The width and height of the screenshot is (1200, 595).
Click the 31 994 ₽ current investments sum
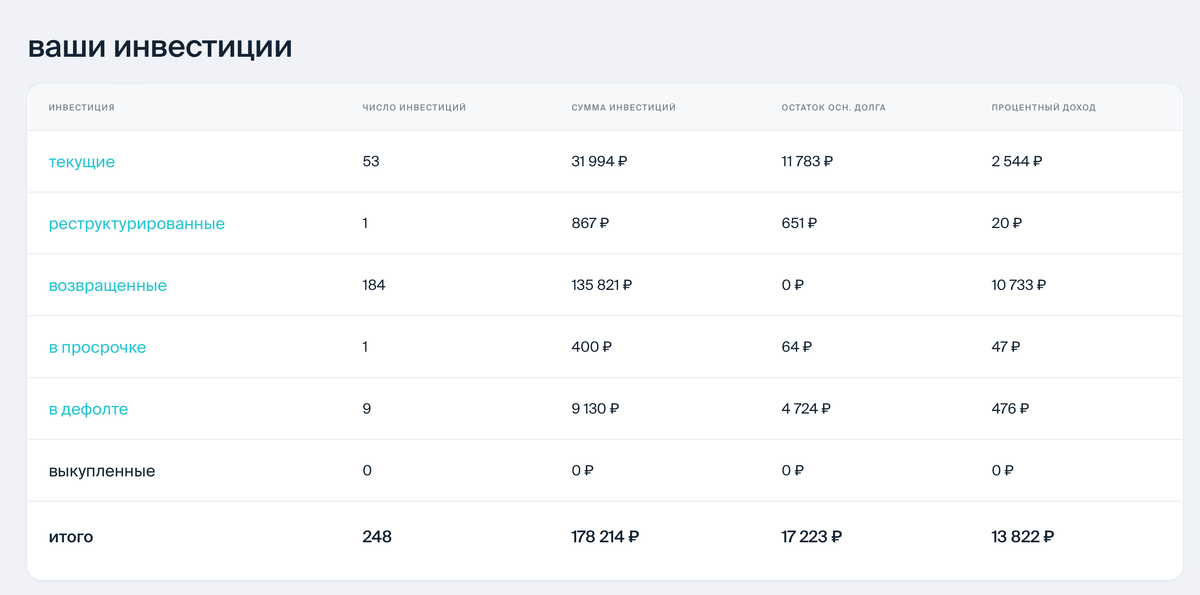click(599, 161)
